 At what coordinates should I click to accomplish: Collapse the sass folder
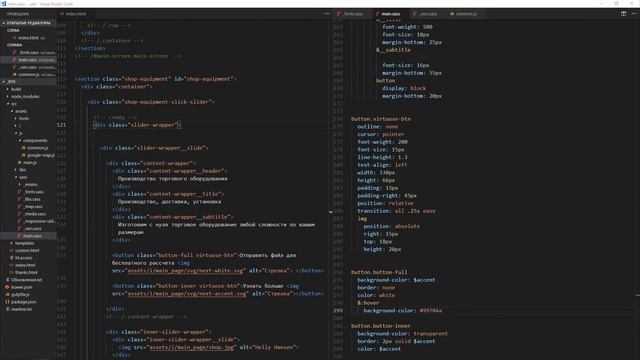tap(23, 177)
